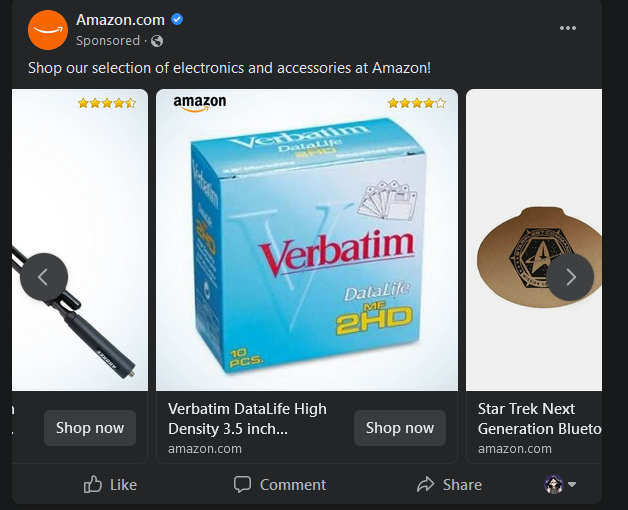Click the Amazon orange profile logo

[47, 30]
